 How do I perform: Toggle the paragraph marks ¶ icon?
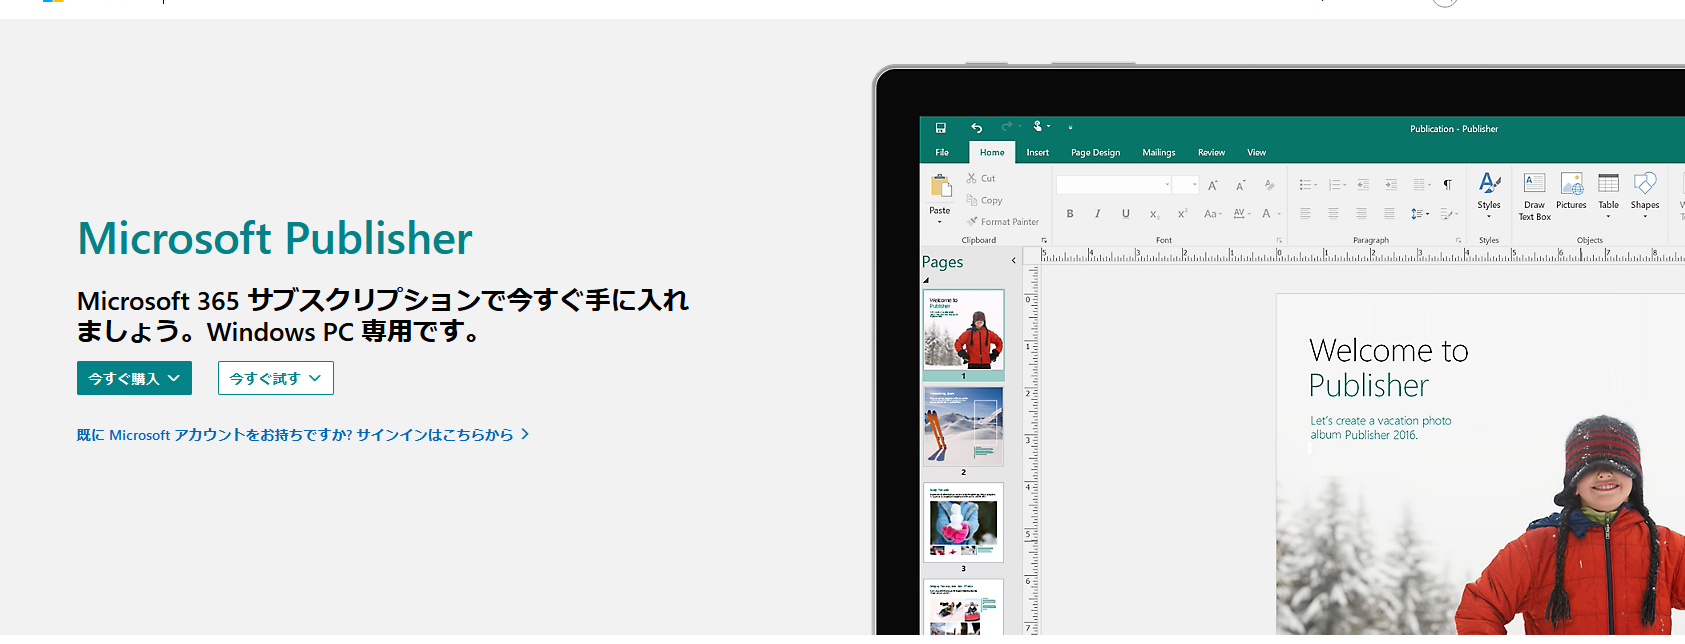pos(1447,185)
